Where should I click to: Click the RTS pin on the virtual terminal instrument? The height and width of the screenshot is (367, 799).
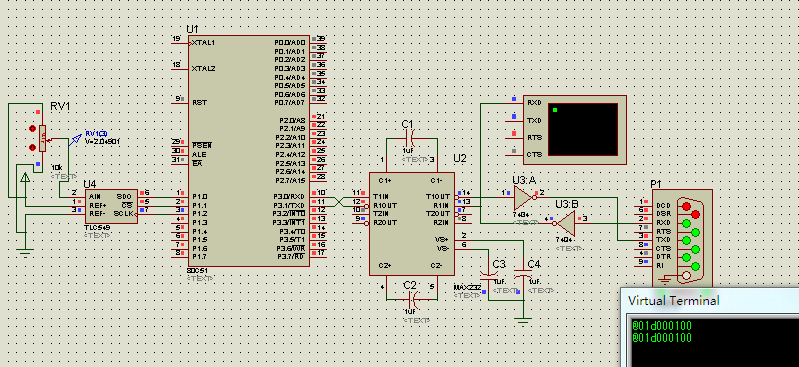[x=534, y=137]
